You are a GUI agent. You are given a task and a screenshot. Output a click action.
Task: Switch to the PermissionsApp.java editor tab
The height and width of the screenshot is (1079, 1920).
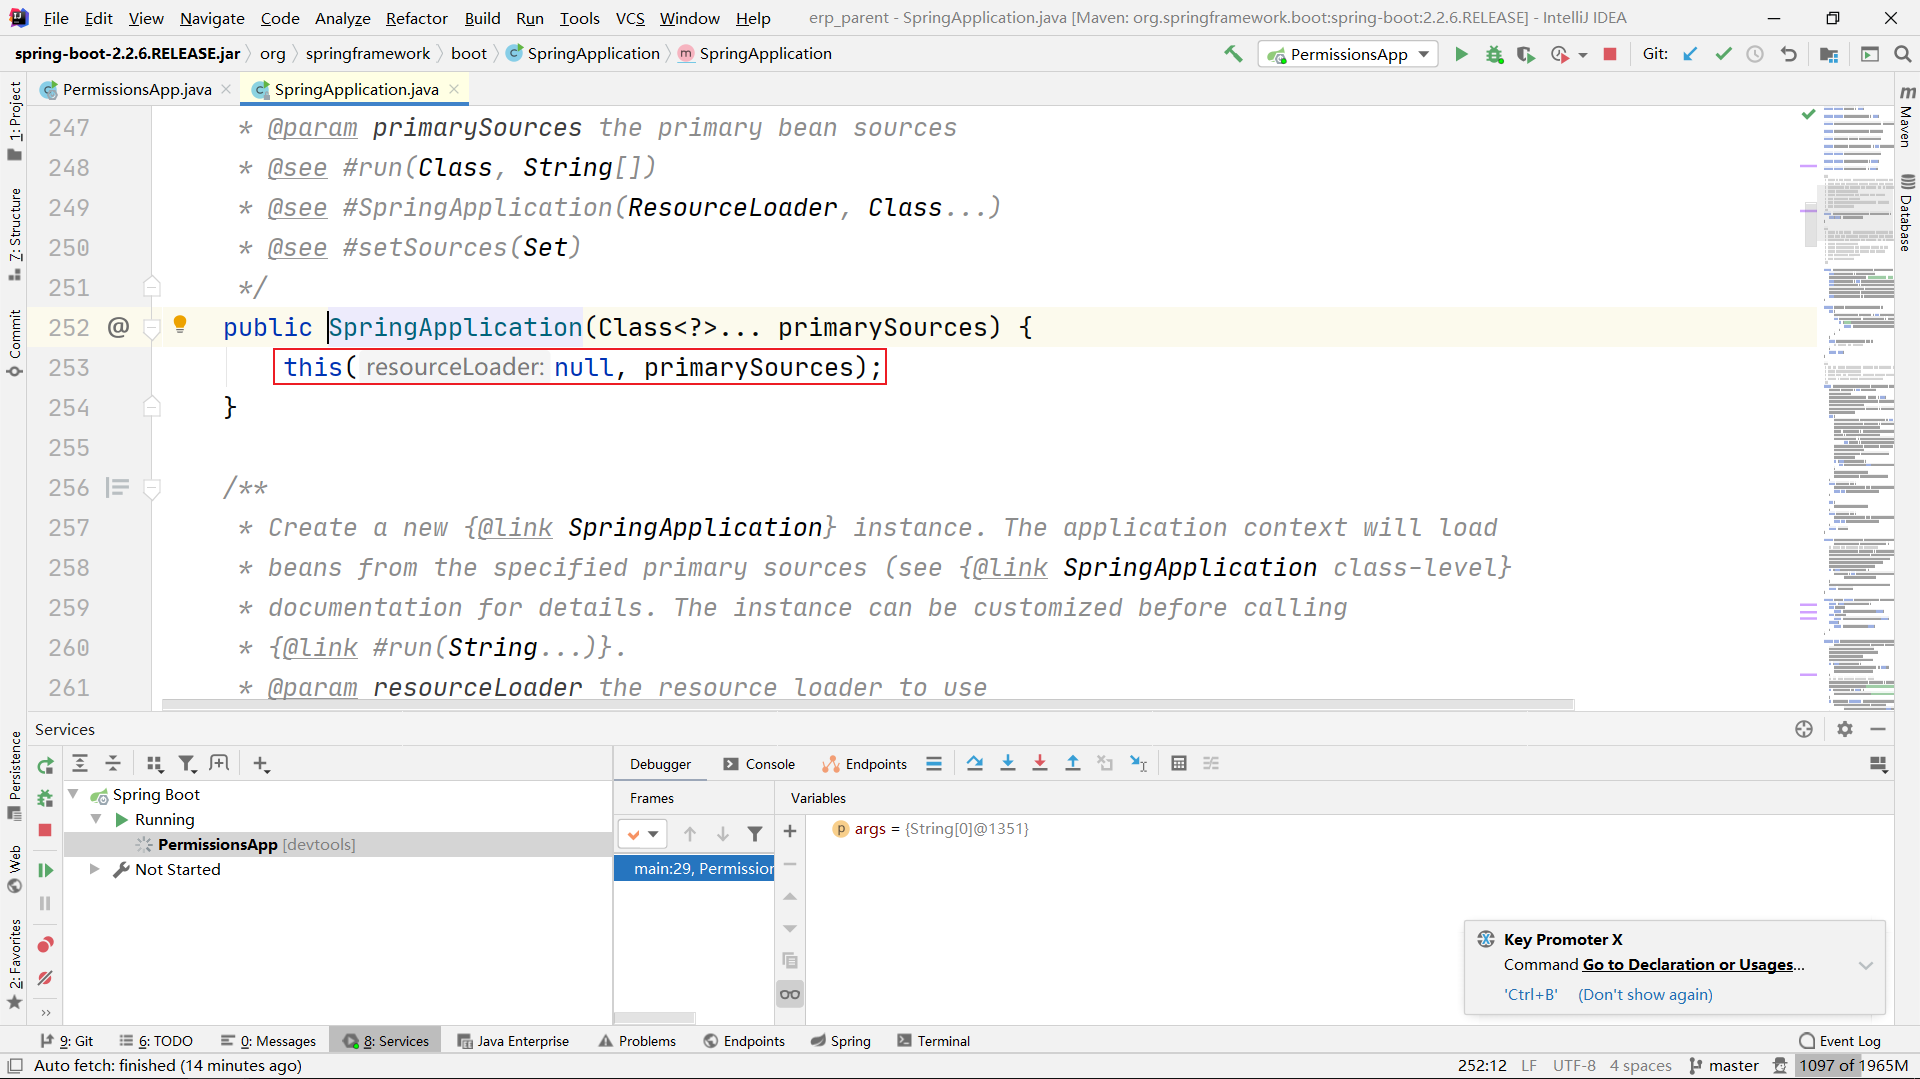tap(136, 89)
